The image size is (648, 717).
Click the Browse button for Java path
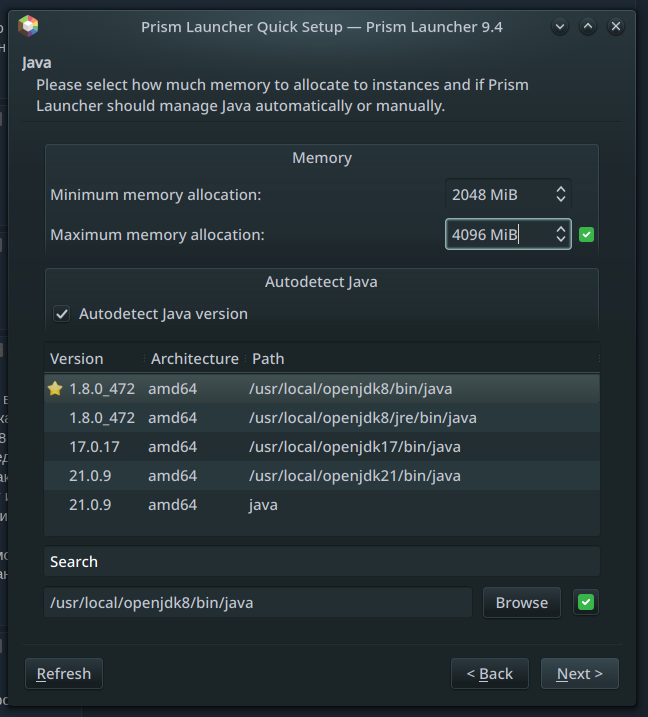[x=521, y=603]
